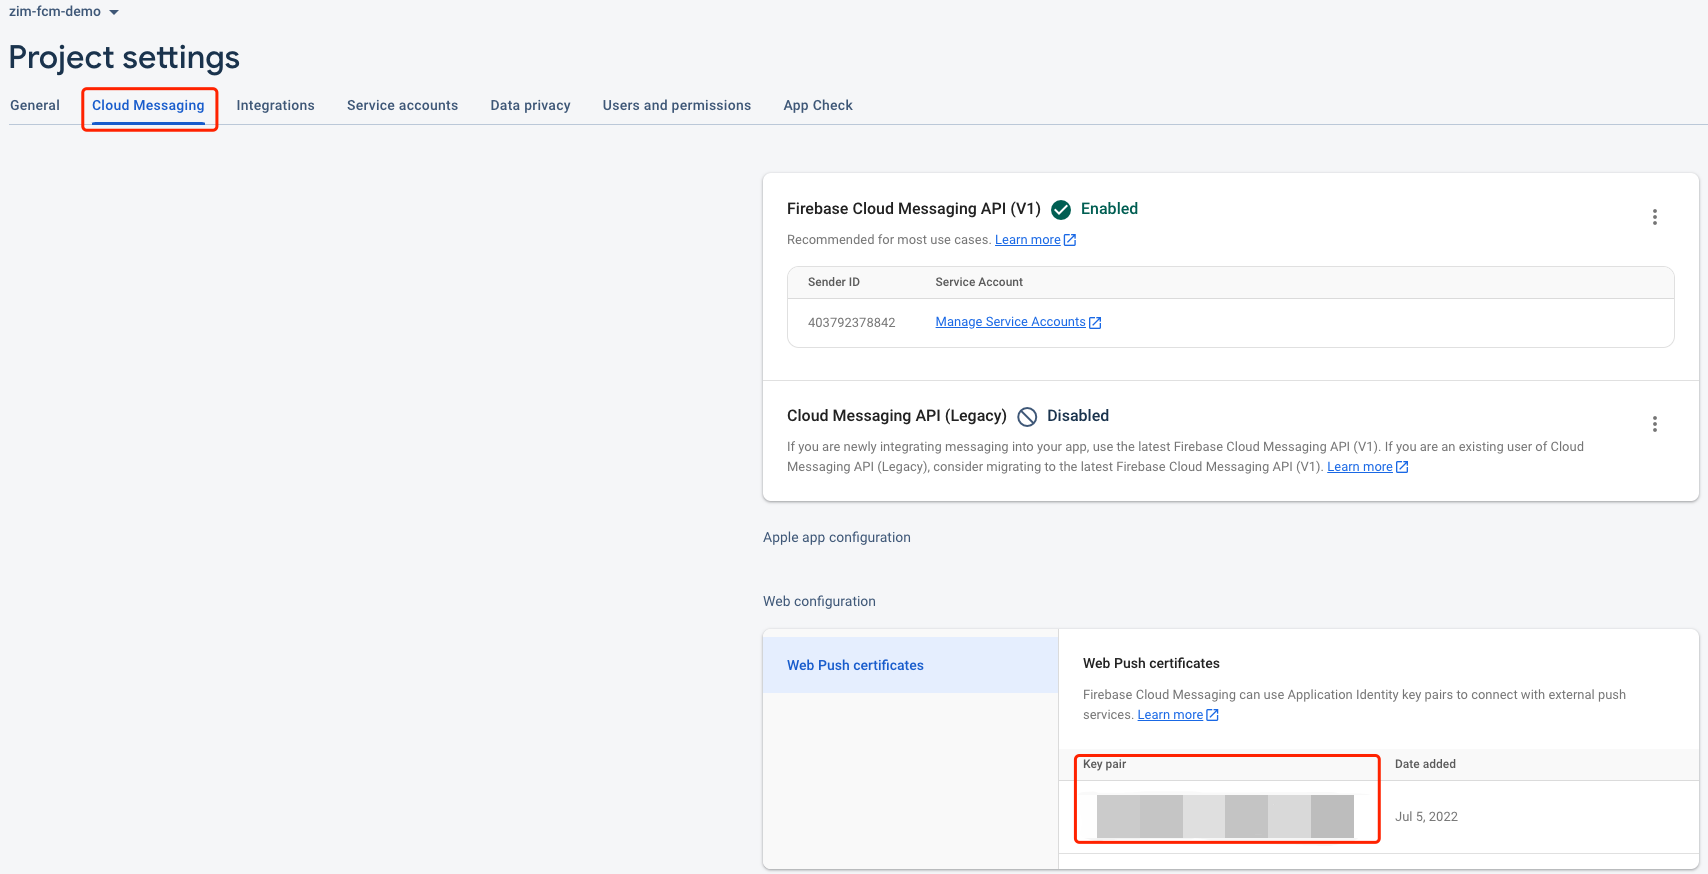Click the Sender ID column header
This screenshot has width=1708, height=874.
(x=833, y=282)
